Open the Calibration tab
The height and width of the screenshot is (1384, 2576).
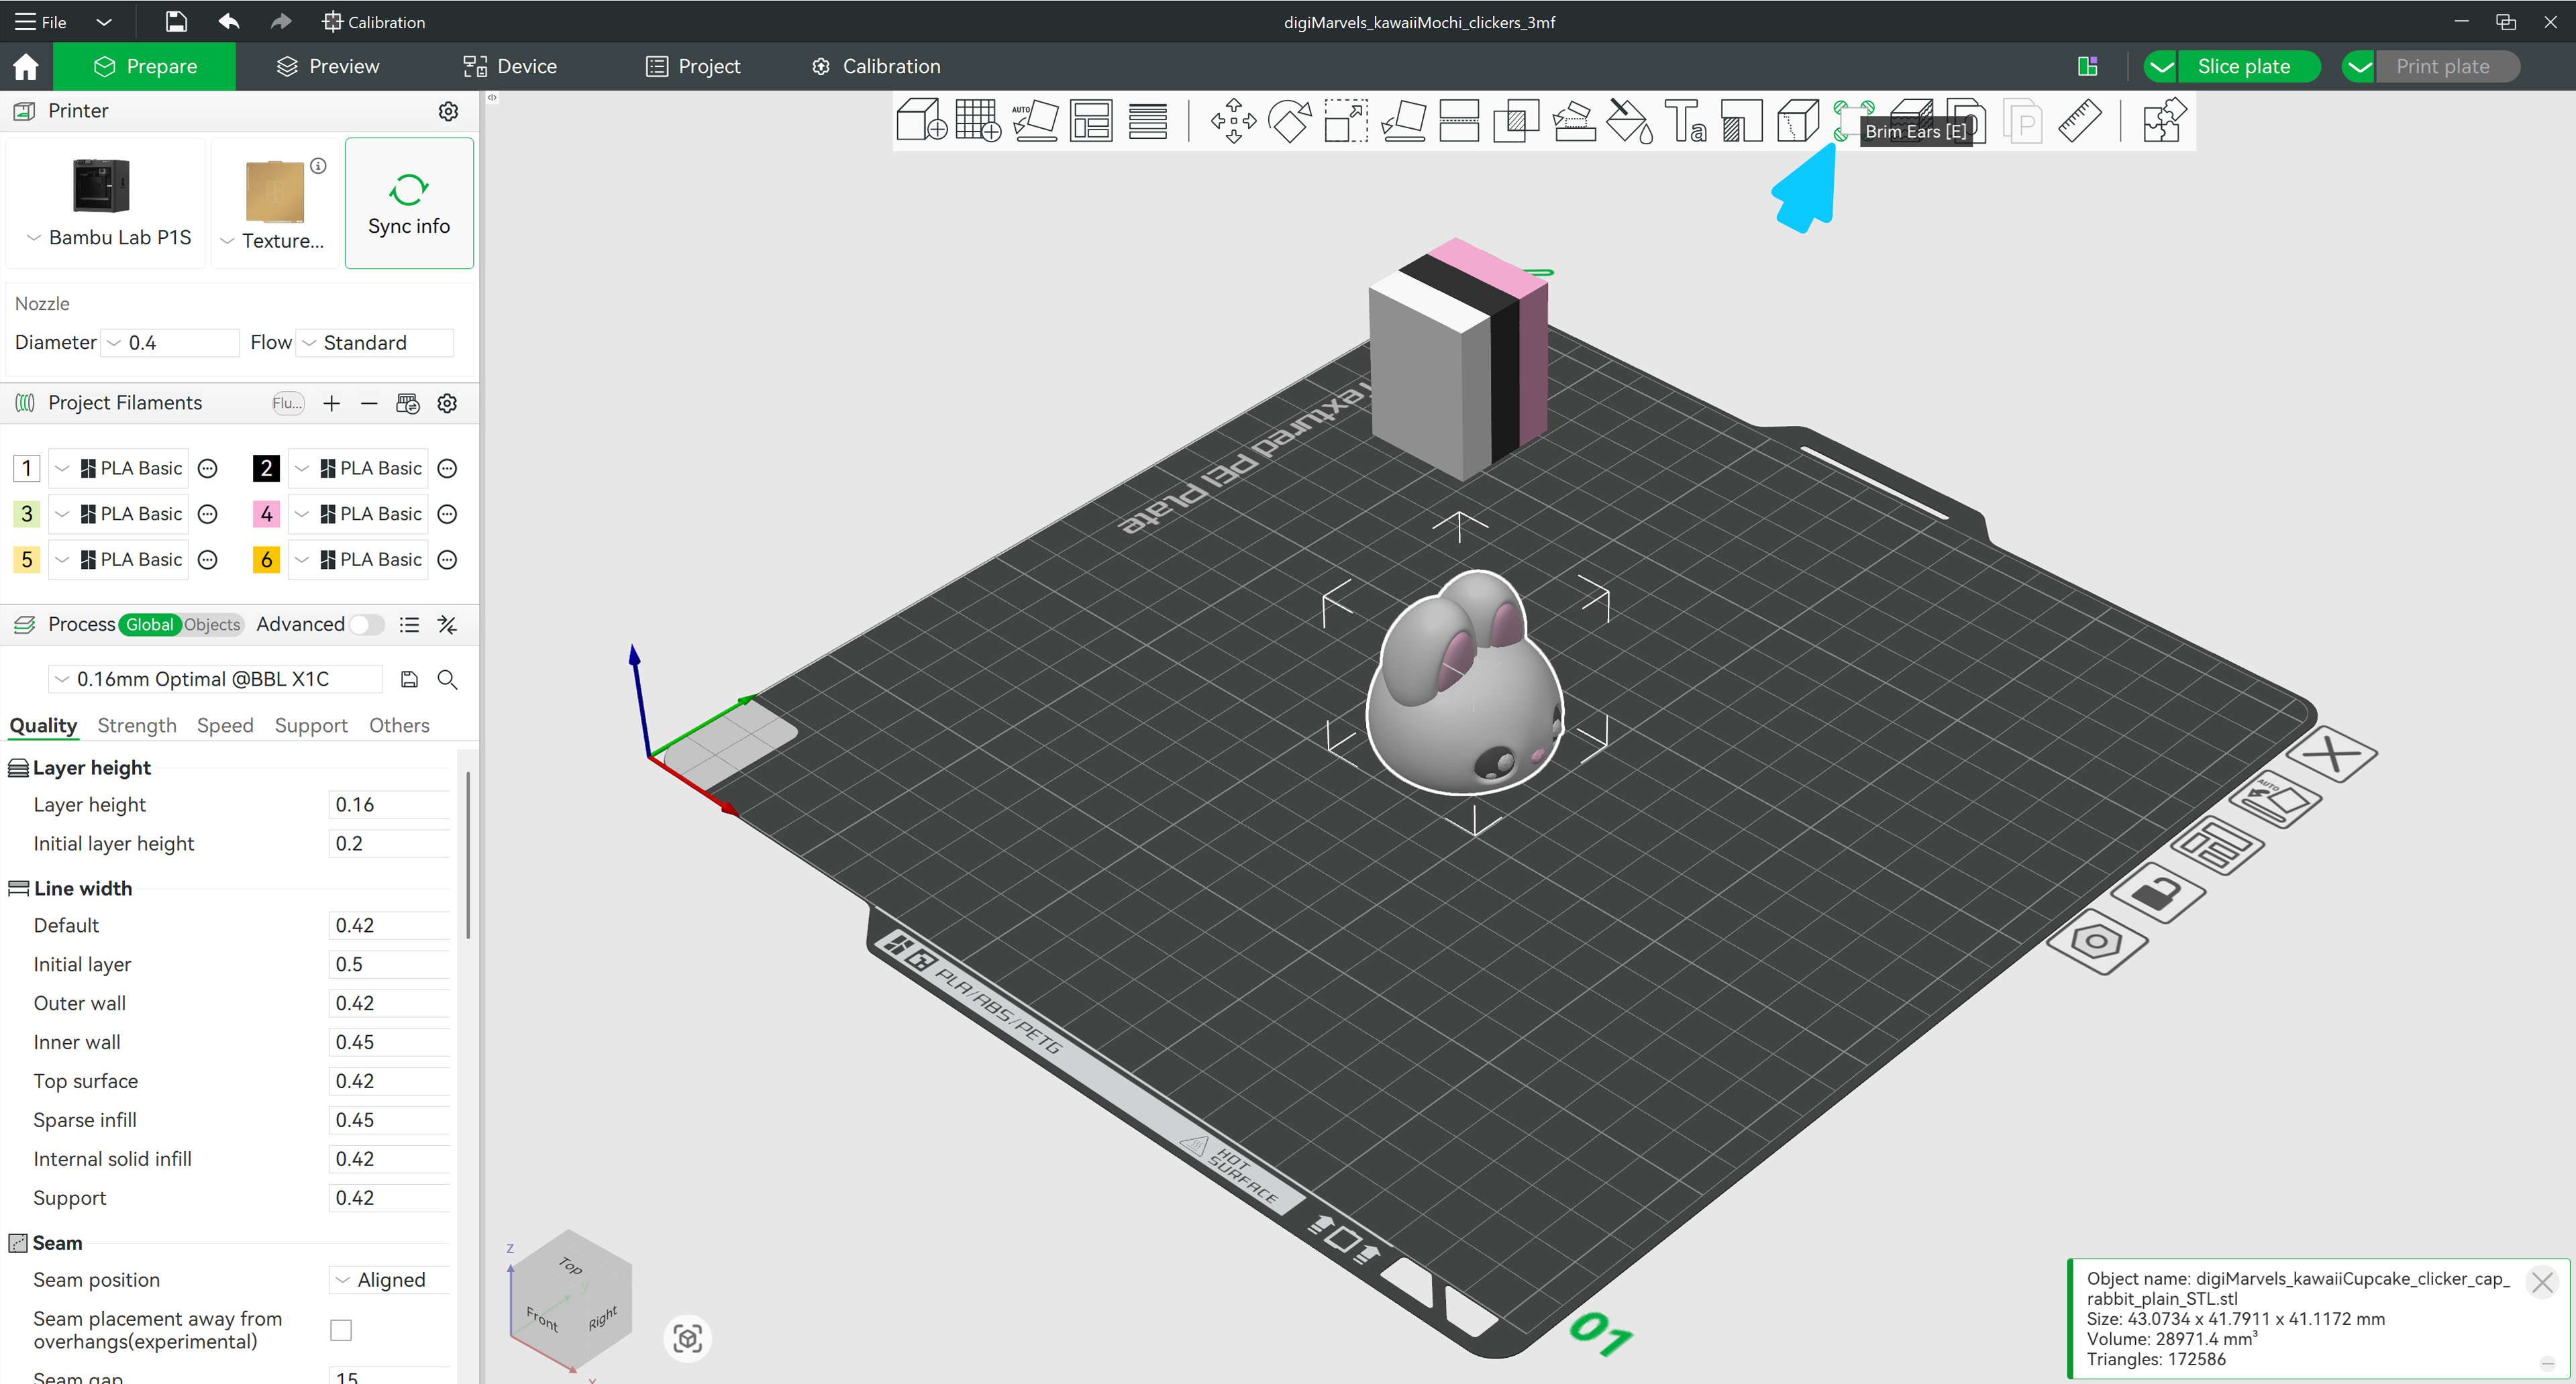coord(876,66)
